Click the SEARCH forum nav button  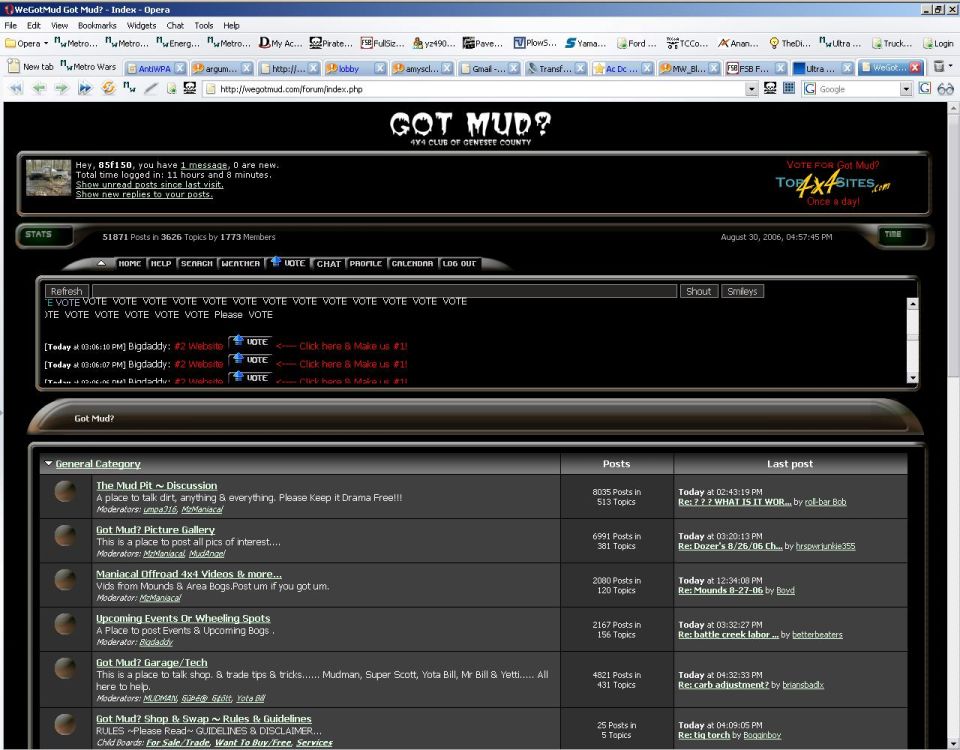click(197, 263)
